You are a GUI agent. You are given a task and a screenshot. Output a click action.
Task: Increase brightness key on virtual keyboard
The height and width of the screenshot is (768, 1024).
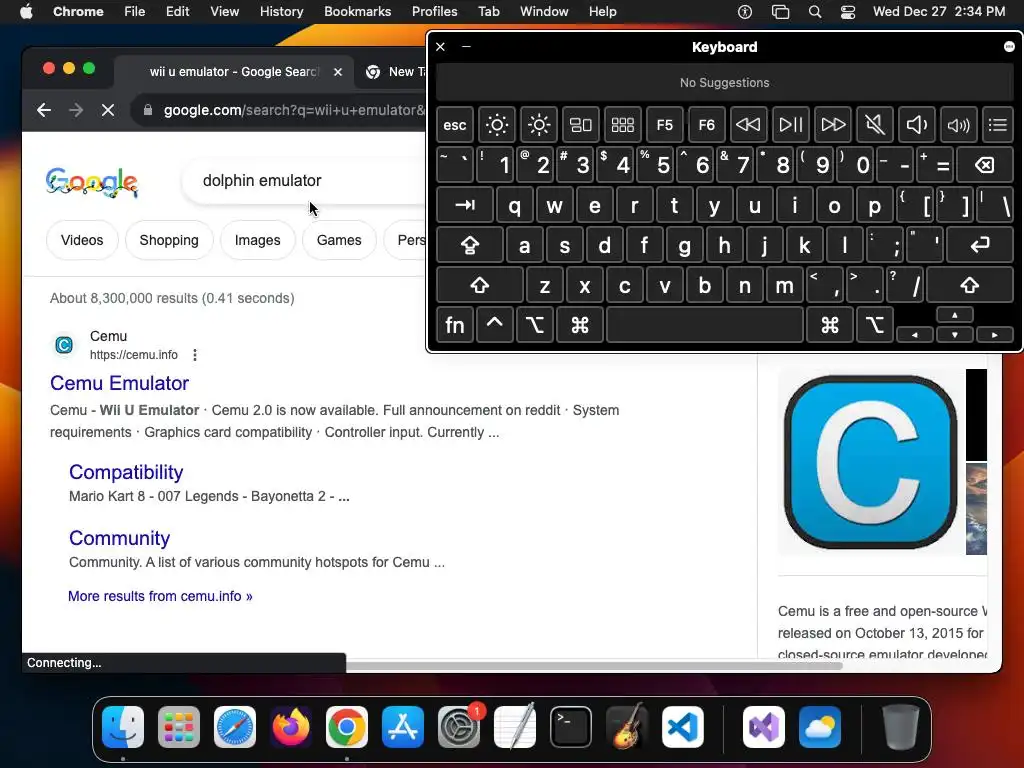point(539,125)
